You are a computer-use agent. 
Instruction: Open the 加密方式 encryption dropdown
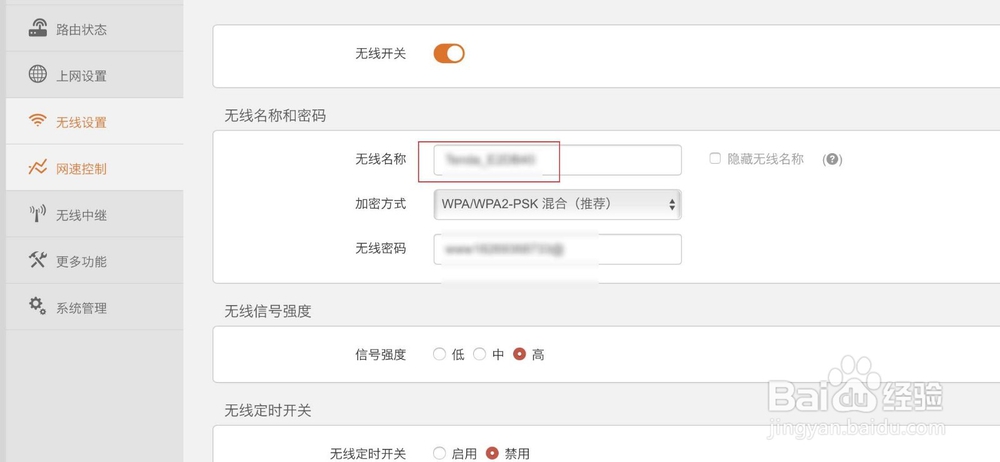pyautogui.click(x=557, y=204)
